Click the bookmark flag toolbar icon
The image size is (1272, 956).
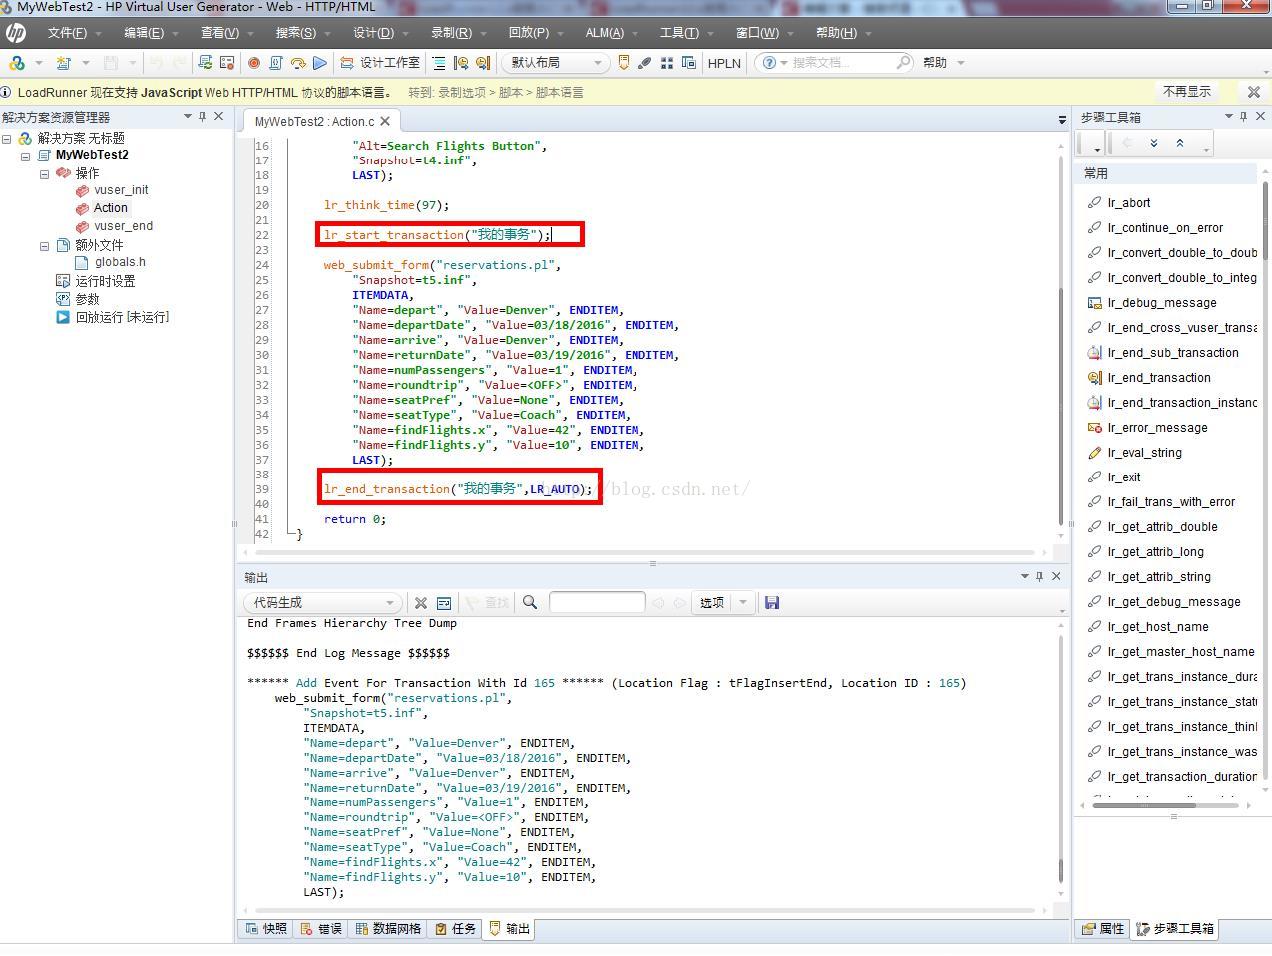pyautogui.click(x=623, y=62)
